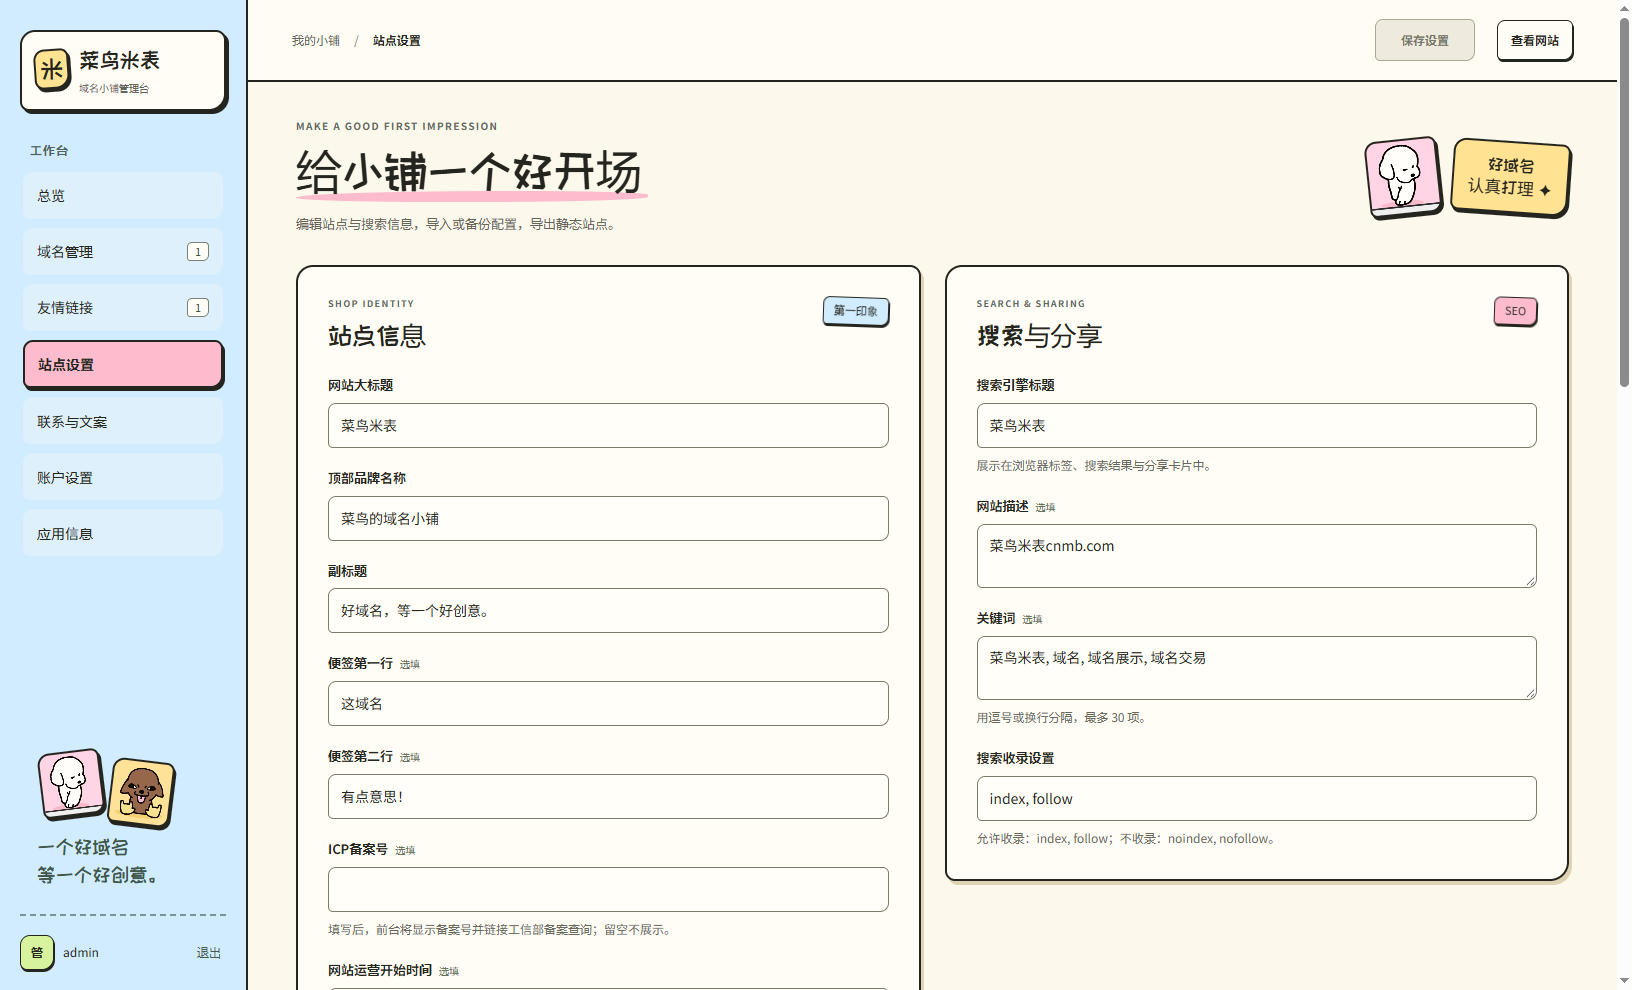This screenshot has height=990, width=1632.
Task: Click the white dog card beside page title
Action: 1403,178
